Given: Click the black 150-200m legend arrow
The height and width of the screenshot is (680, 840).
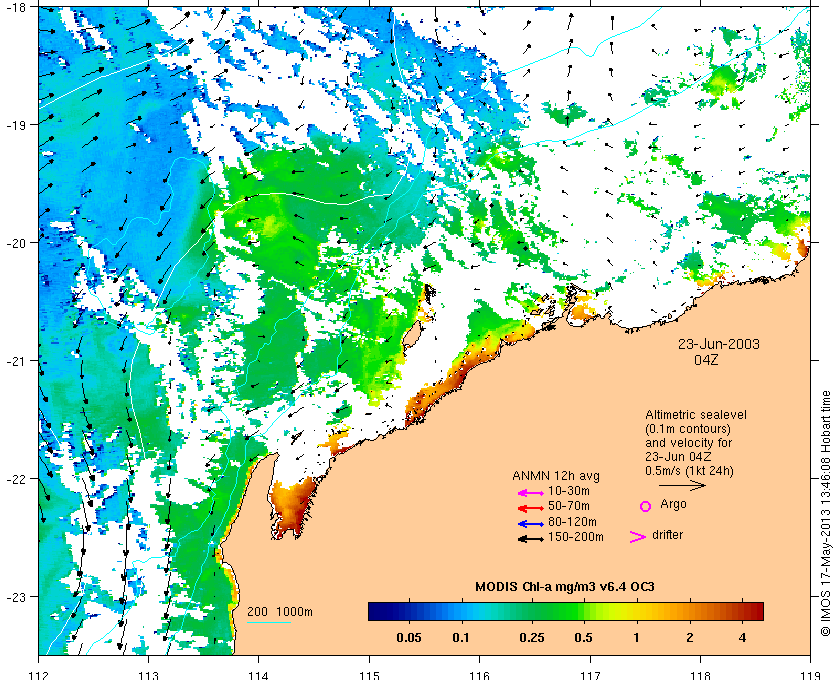Looking at the screenshot, I should 531,539.
